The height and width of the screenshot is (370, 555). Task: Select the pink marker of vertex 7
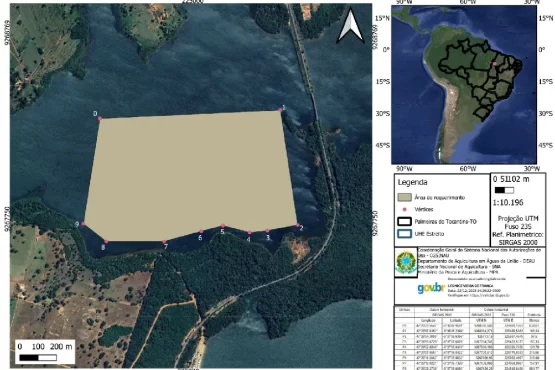164,241
